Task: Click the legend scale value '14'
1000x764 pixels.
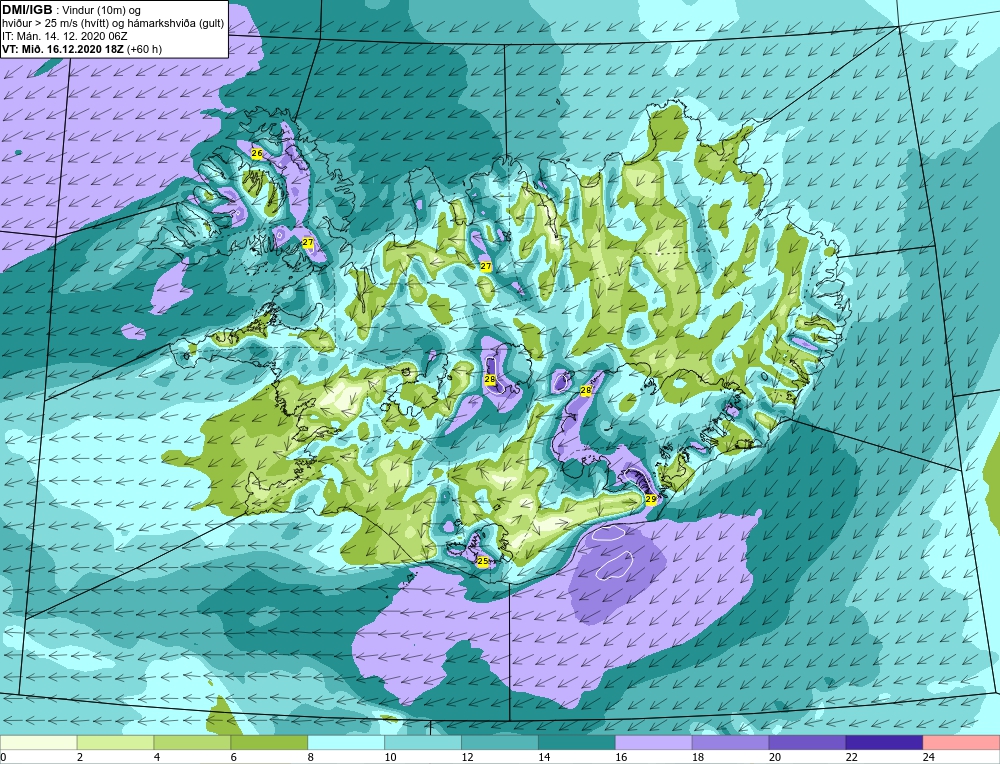Action: pyautogui.click(x=544, y=757)
